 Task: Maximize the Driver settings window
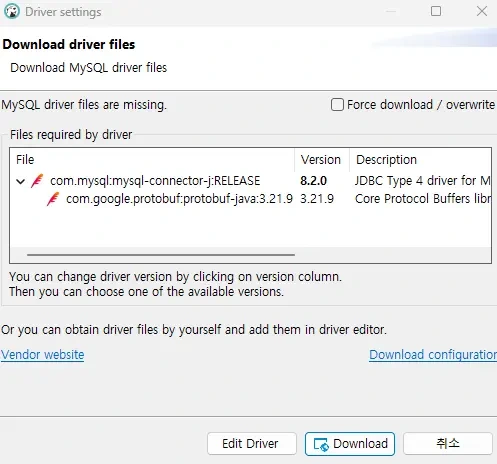tap(436, 11)
